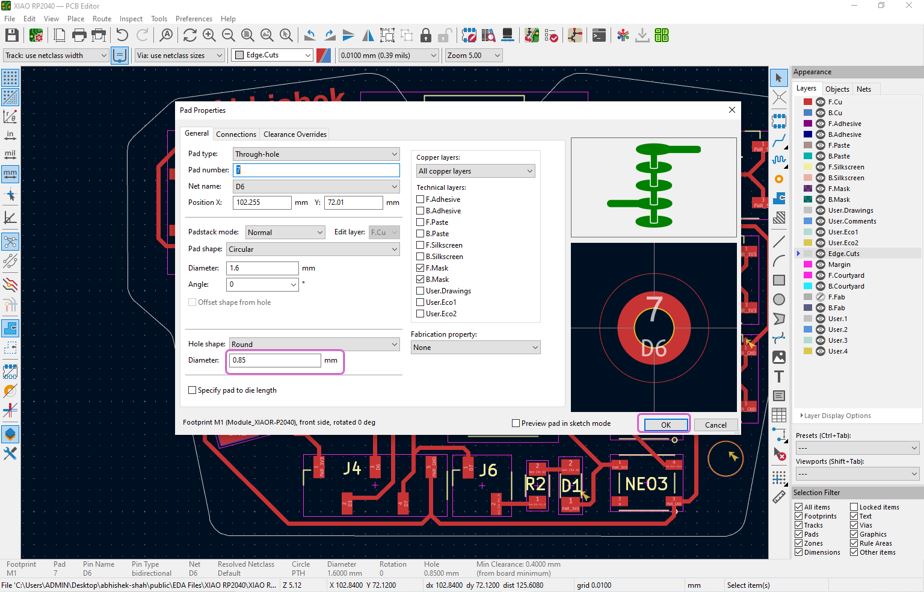Viewport: 924px width, 592px height.
Task: Enable the F.Paste technical layer checkbox
Action: pos(421,222)
